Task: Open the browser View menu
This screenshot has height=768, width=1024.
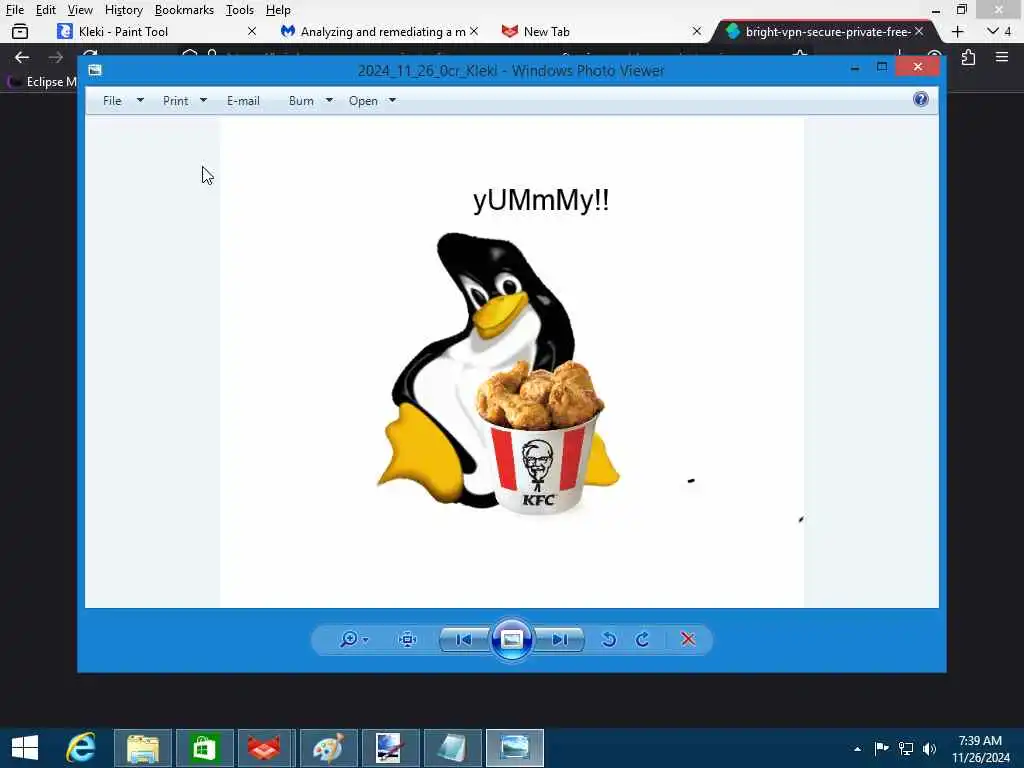Action: point(80,10)
